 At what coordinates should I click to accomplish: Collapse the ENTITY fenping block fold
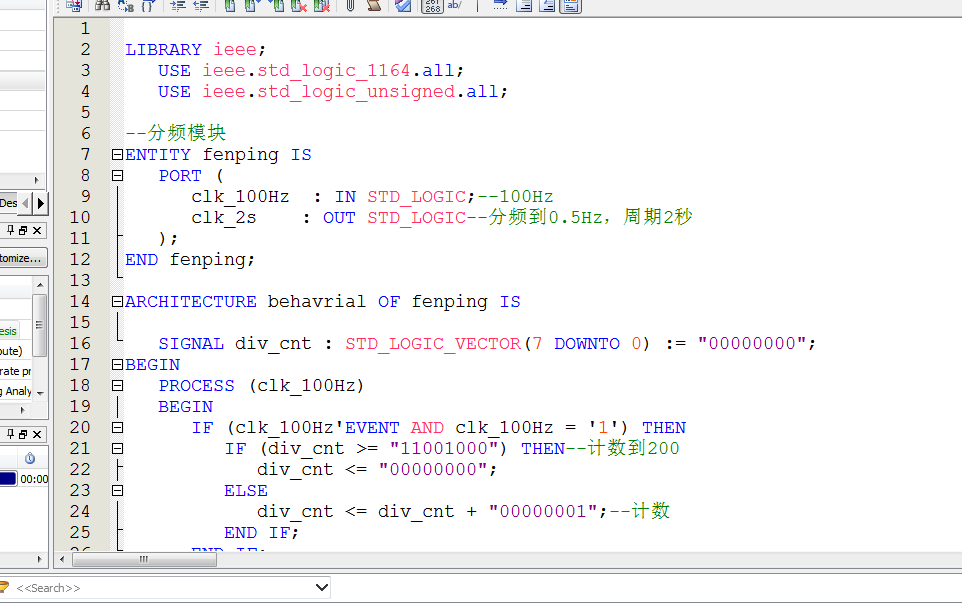117,155
